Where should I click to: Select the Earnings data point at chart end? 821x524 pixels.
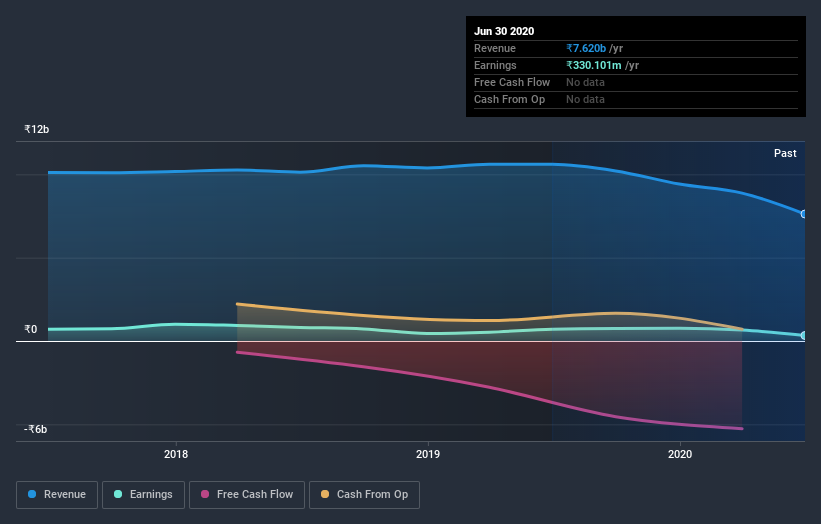click(804, 336)
